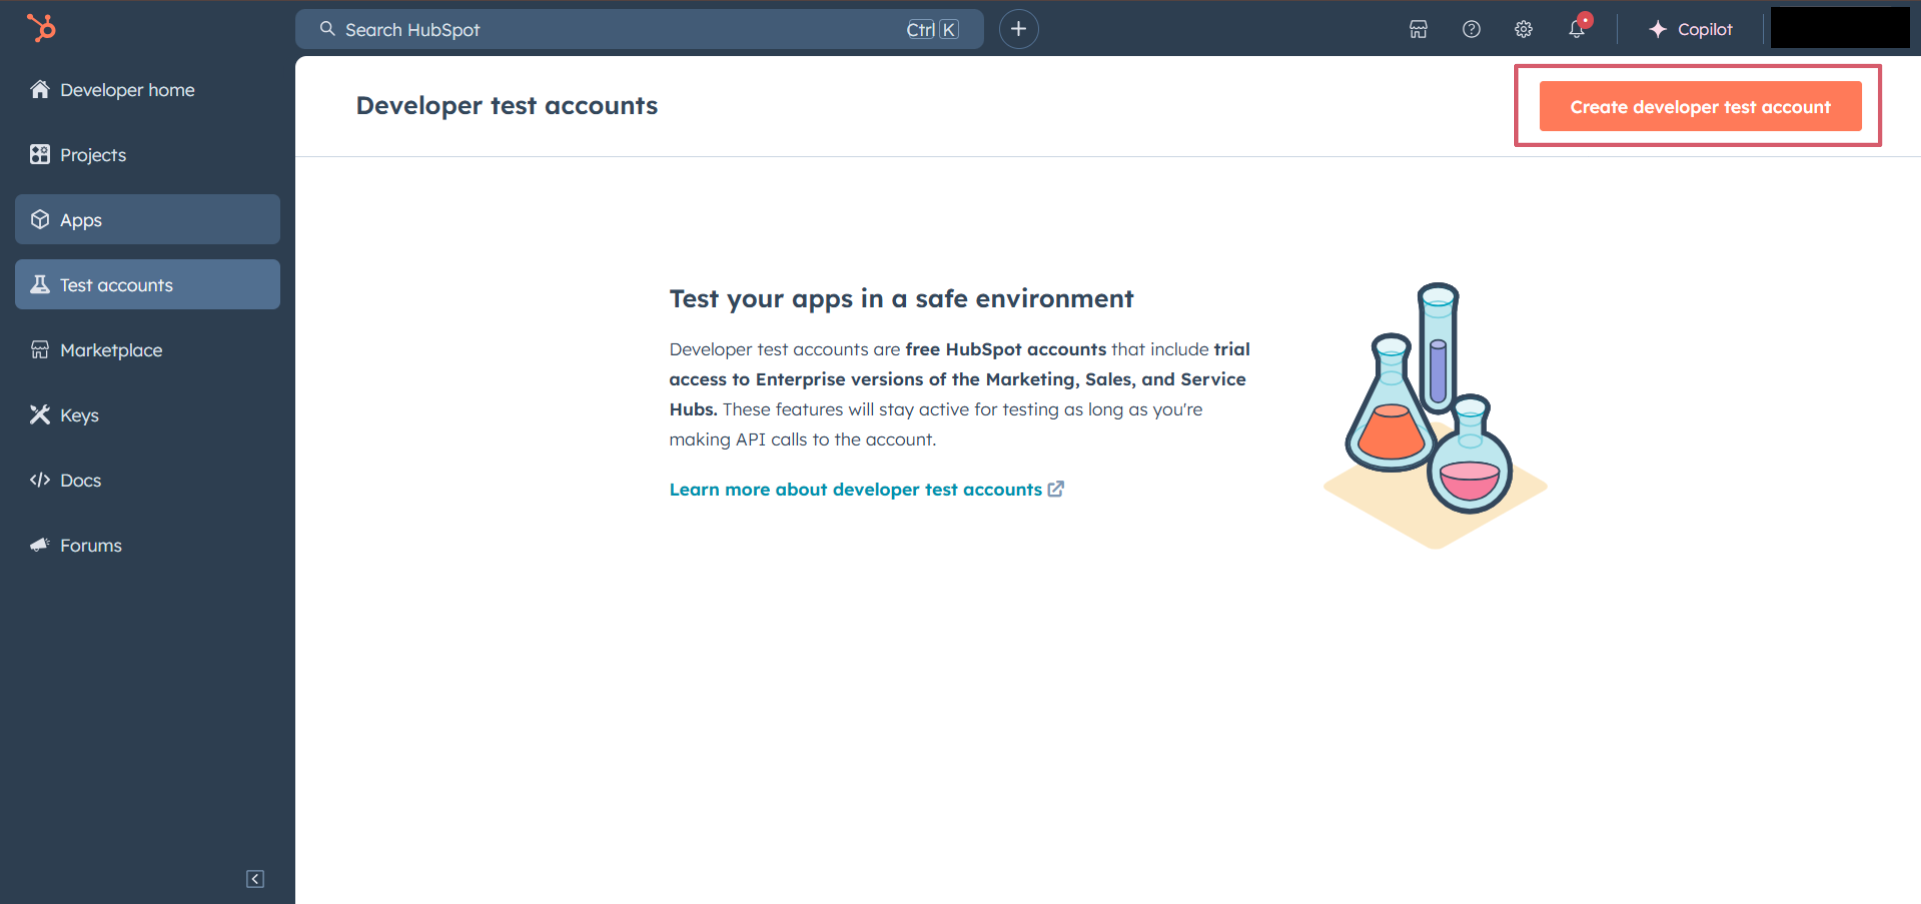
Task: Click the Developer home house icon
Action: pos(40,89)
